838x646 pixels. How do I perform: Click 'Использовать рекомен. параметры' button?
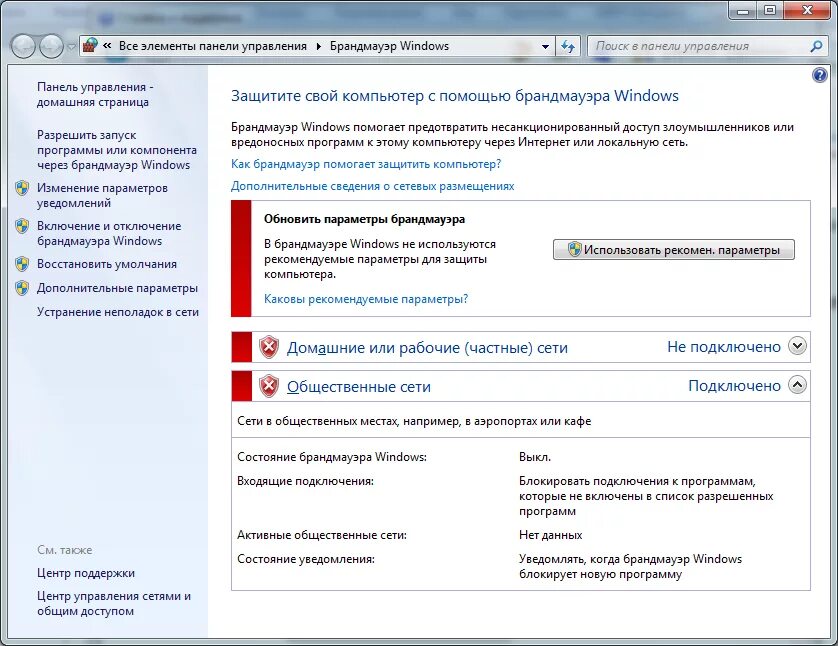pos(674,250)
